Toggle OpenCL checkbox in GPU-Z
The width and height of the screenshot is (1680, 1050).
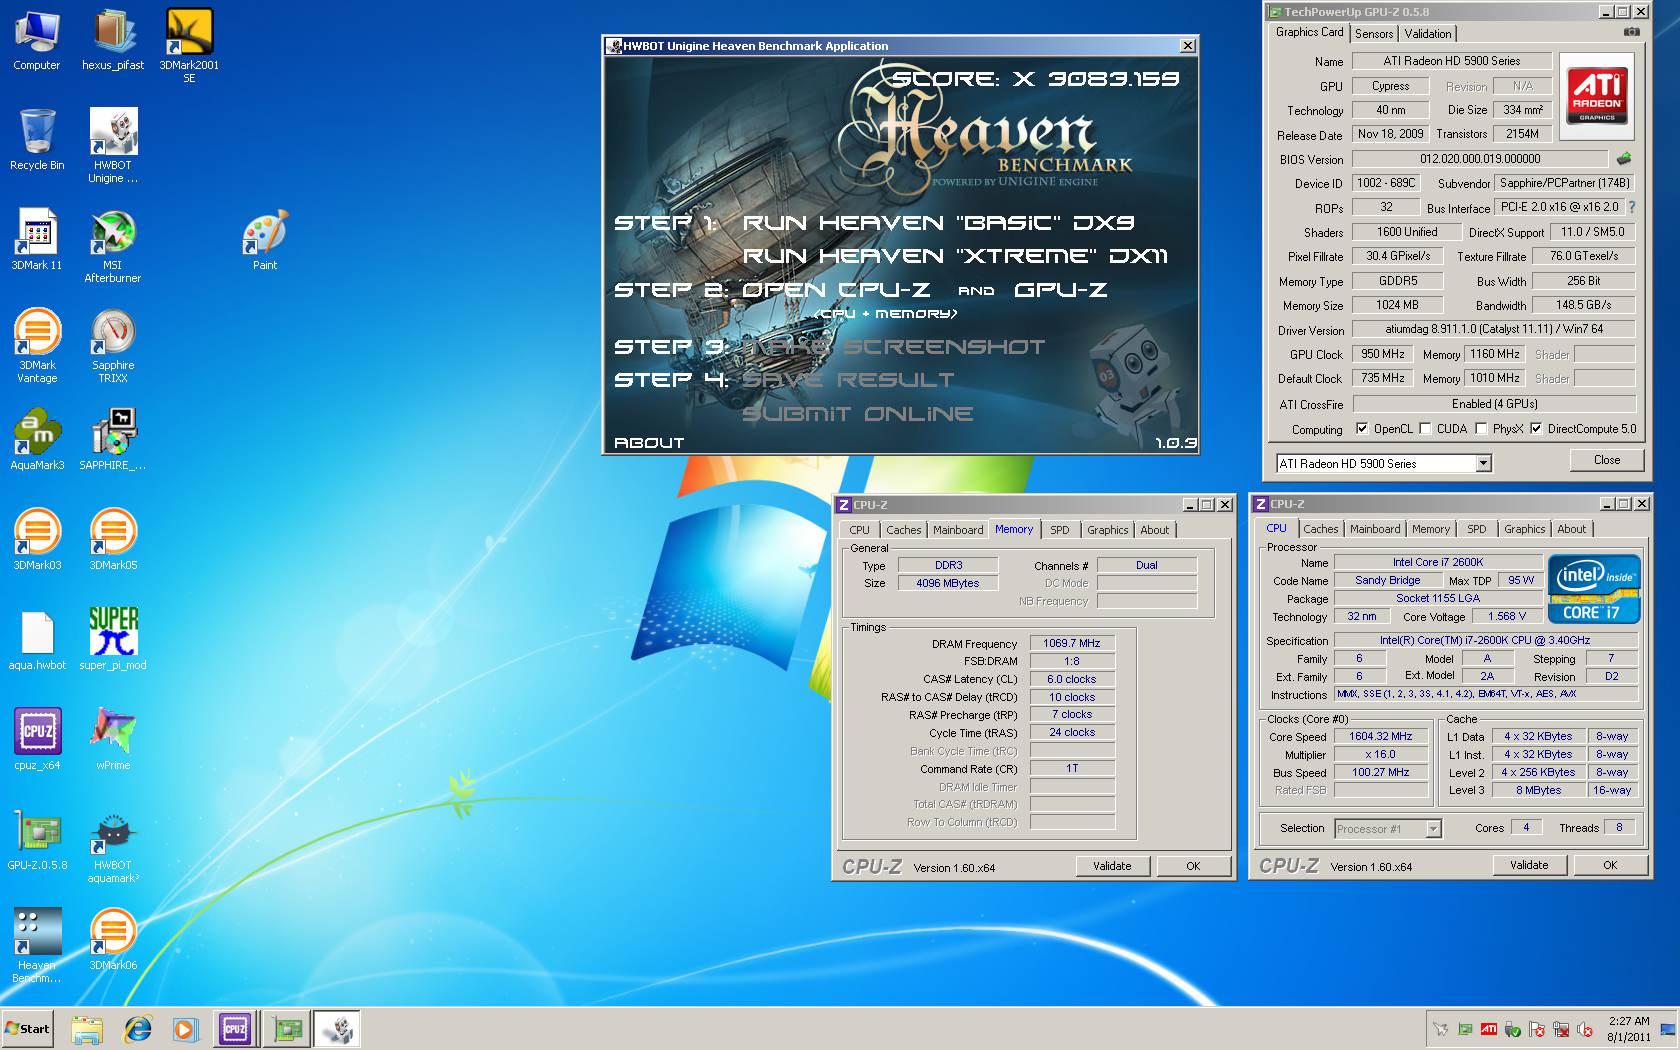(x=1362, y=429)
